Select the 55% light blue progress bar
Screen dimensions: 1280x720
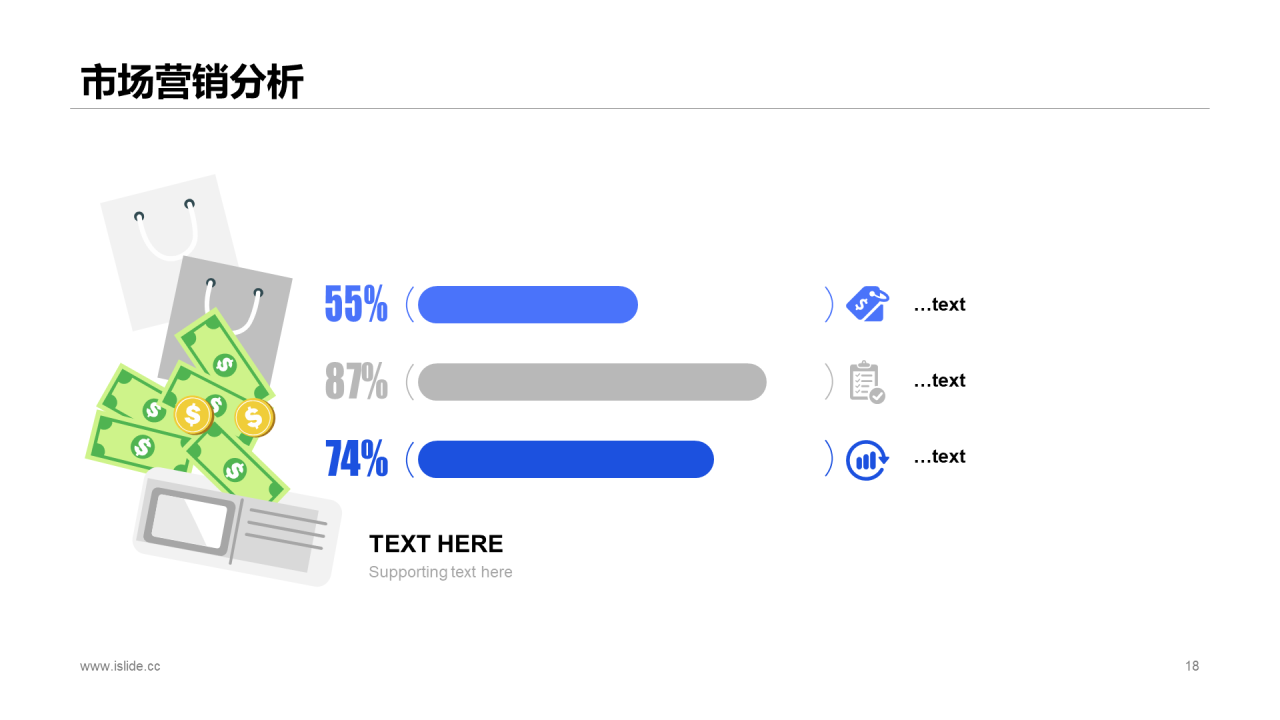[528, 304]
